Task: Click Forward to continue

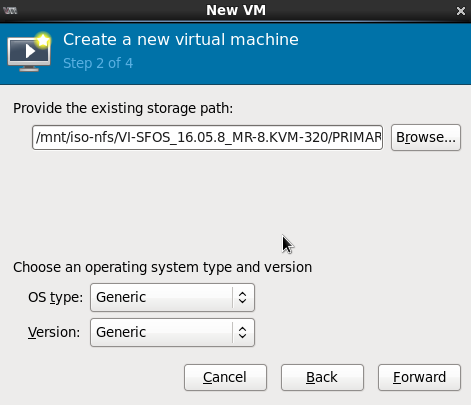Action: (419, 377)
